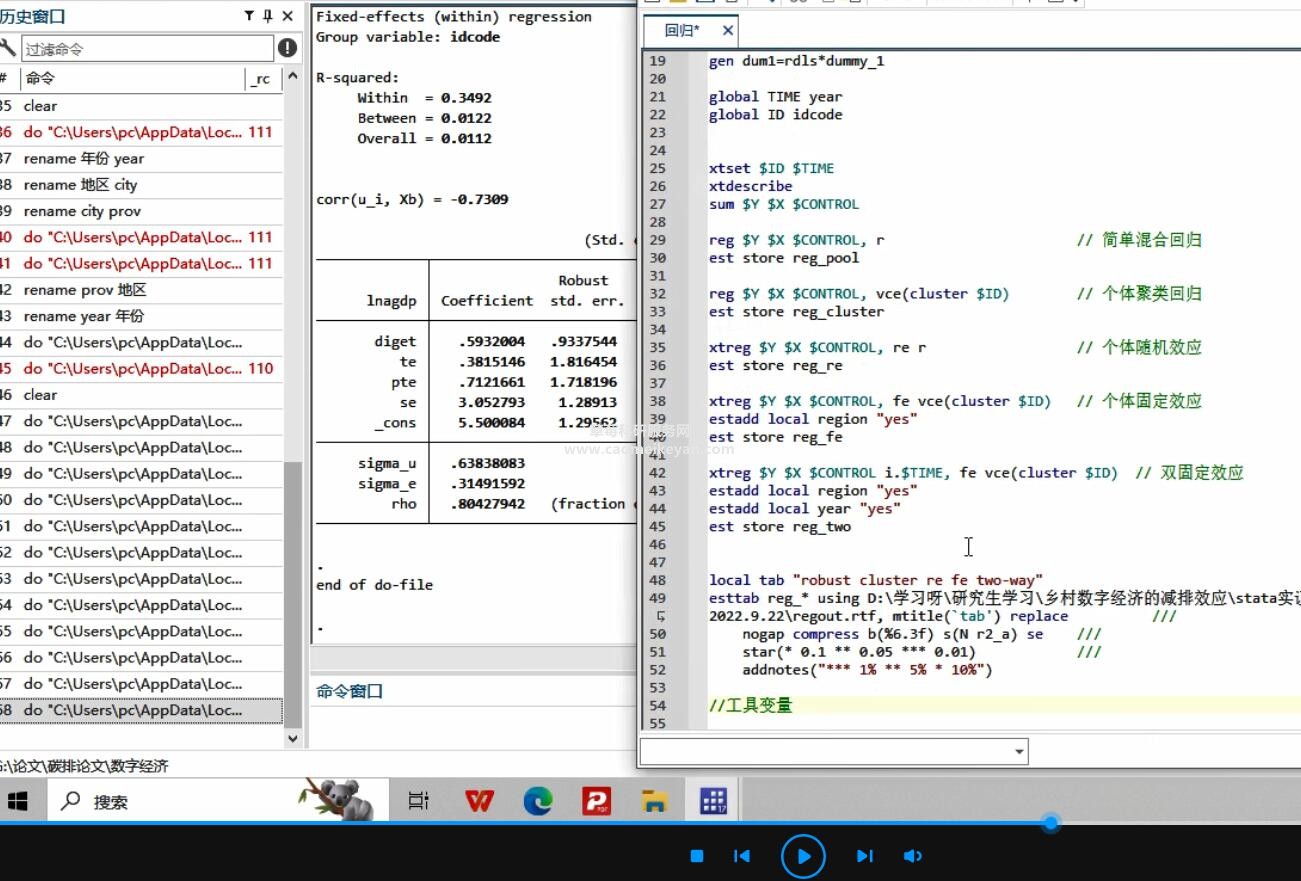1301x881 pixels.
Task: Close the 历史窗口 panel
Action: (x=288, y=16)
